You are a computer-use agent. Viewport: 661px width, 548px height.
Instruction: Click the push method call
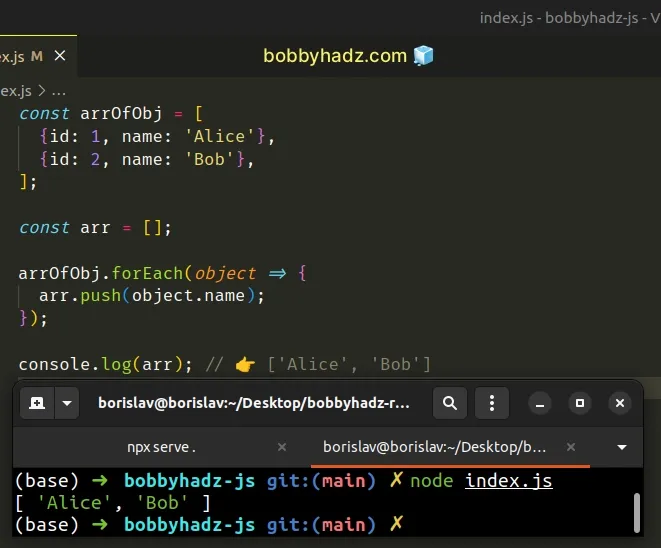(101, 295)
